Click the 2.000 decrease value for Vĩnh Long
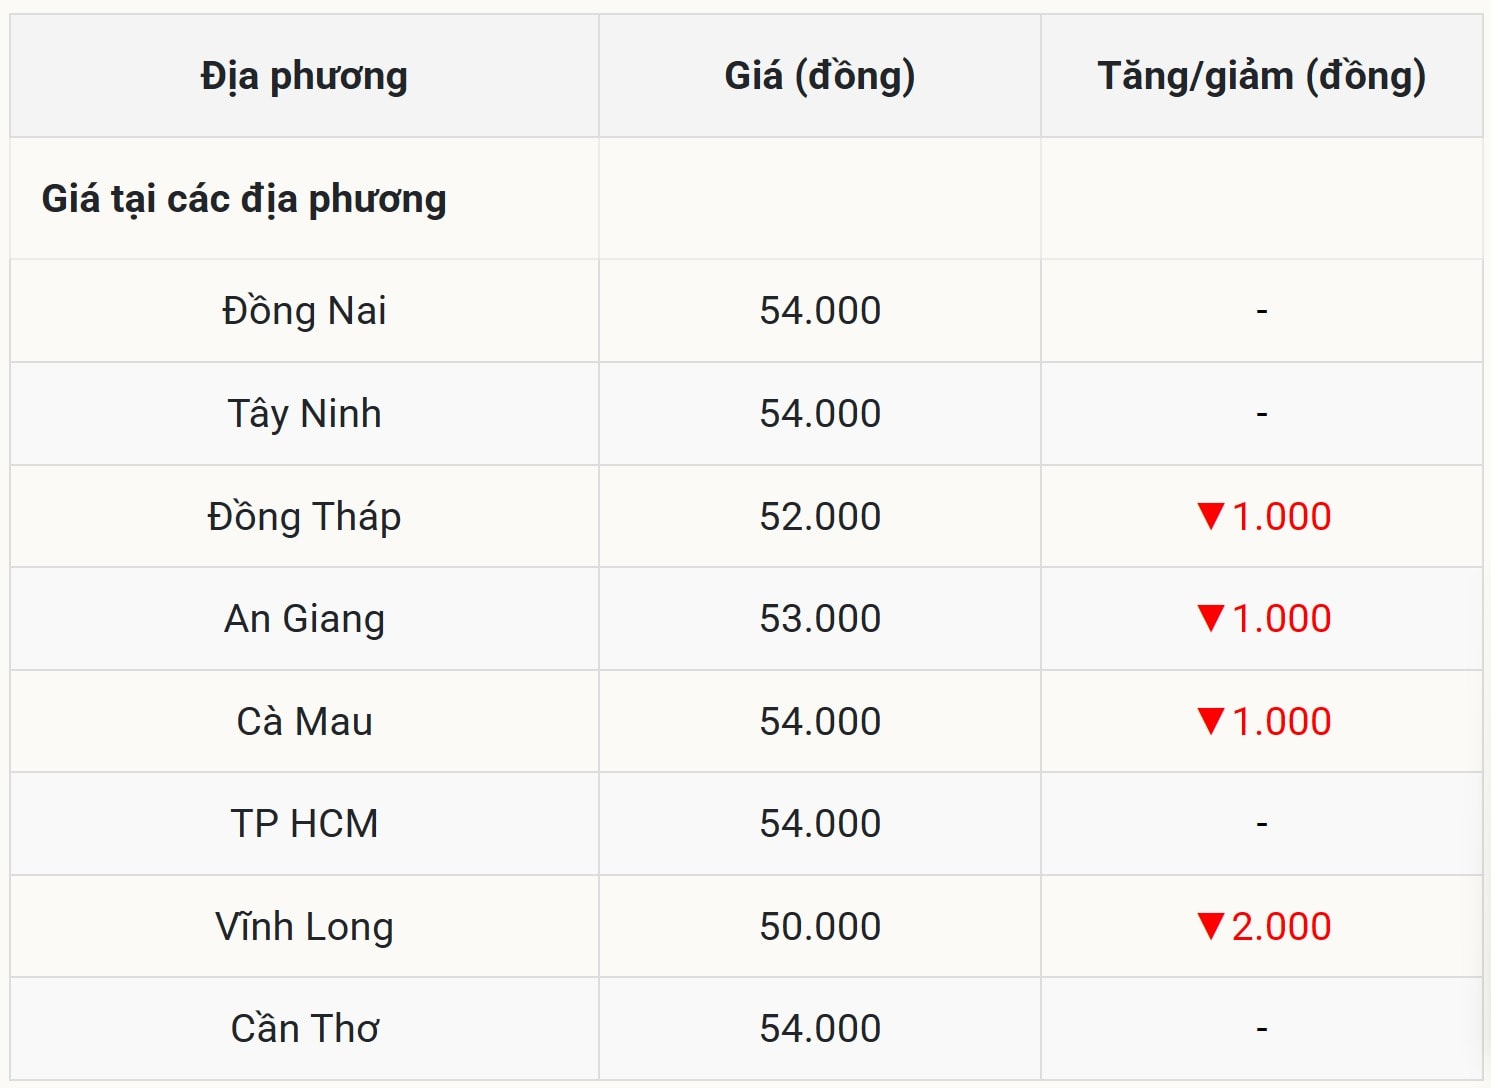Viewport: 1491px width, 1088px height. coord(1281,927)
